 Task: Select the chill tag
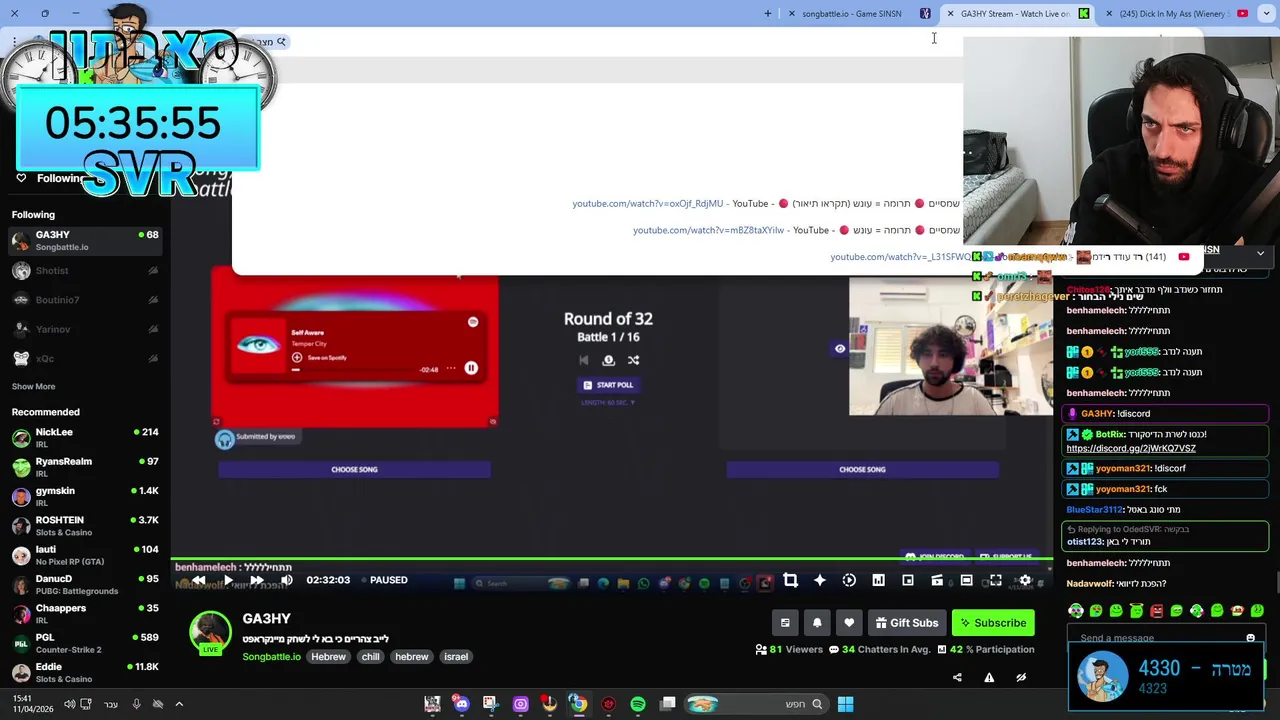[x=370, y=657]
